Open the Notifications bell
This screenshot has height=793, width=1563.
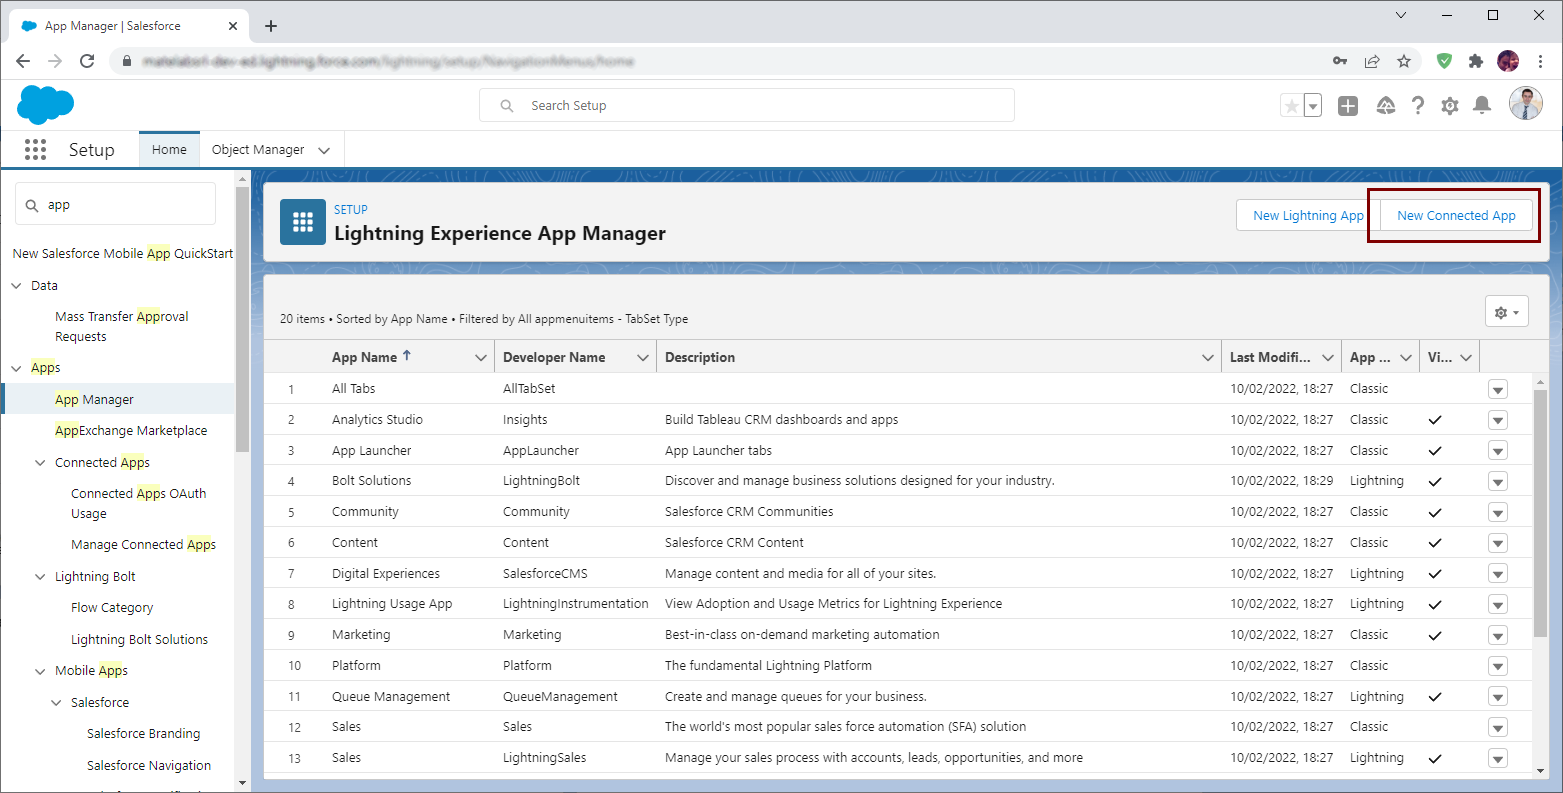click(1482, 106)
